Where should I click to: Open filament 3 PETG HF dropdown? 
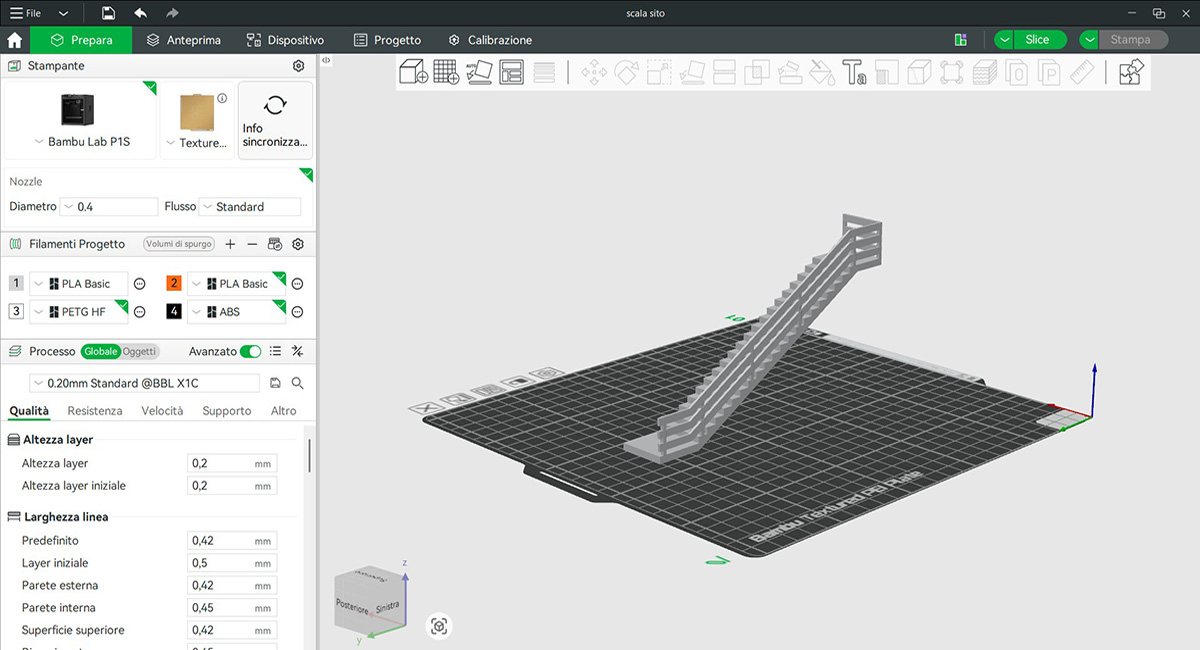point(79,312)
